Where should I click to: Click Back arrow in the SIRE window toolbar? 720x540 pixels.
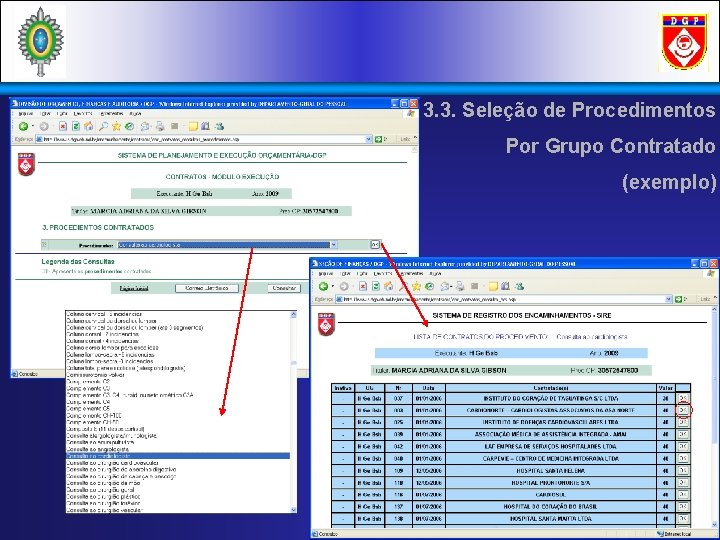coord(323,287)
